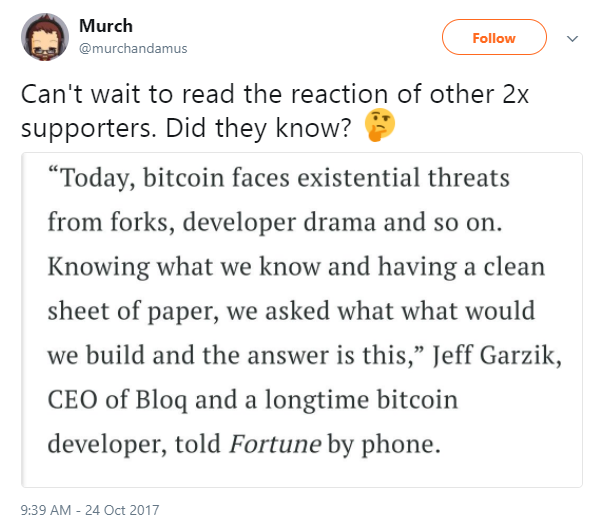Viewport: 607px width, 525px height.
Task: Open the tweet options chevron menu
Action: pos(573,39)
